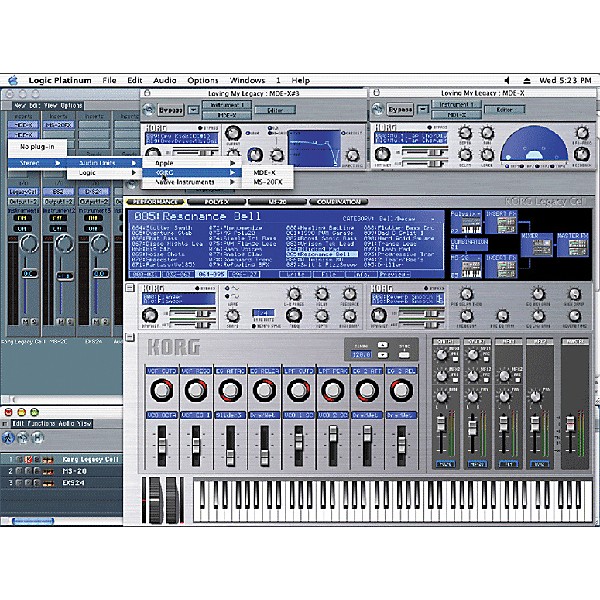This screenshot has width=600, height=600.
Task: Open Instrument 1 selector in MDE-X#3 window
Action: coord(227,105)
